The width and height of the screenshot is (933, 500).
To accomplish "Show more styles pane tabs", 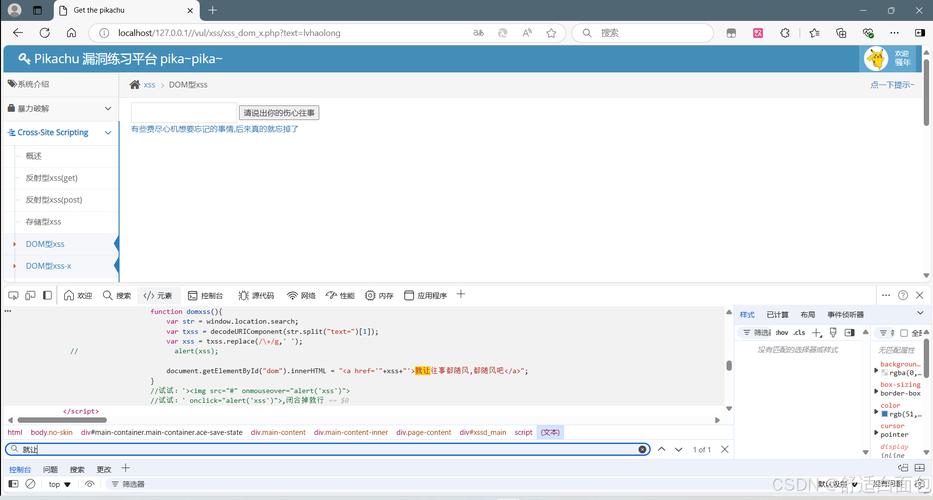I will click(x=921, y=314).
